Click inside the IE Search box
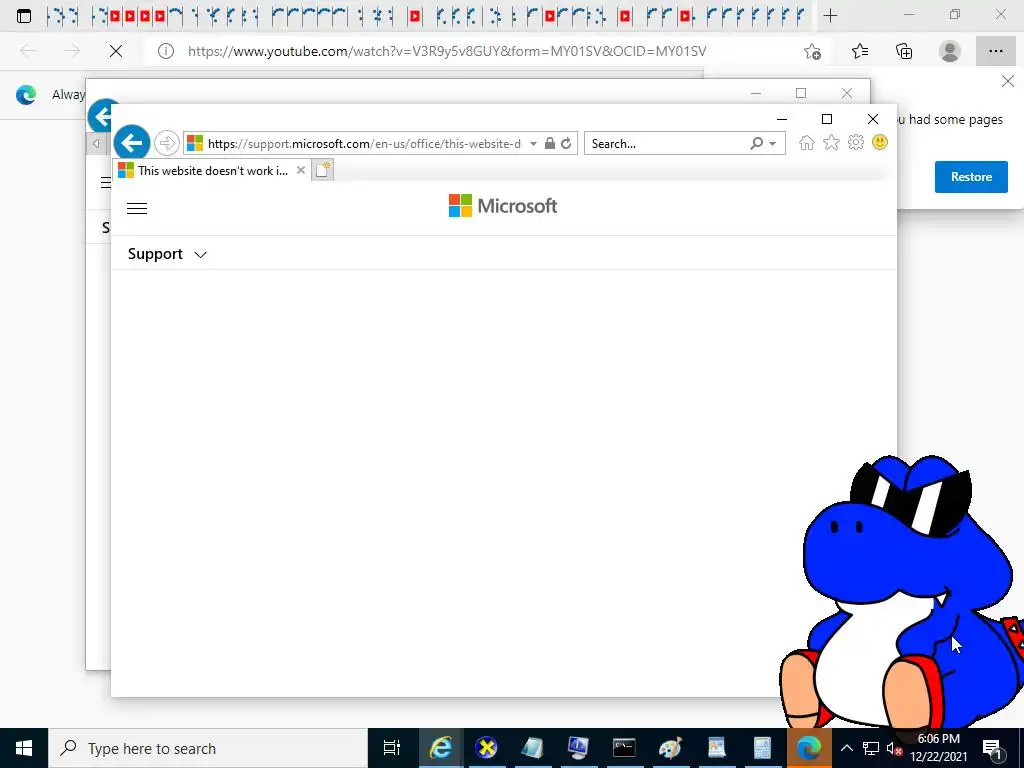This screenshot has width=1024, height=768. [666, 144]
